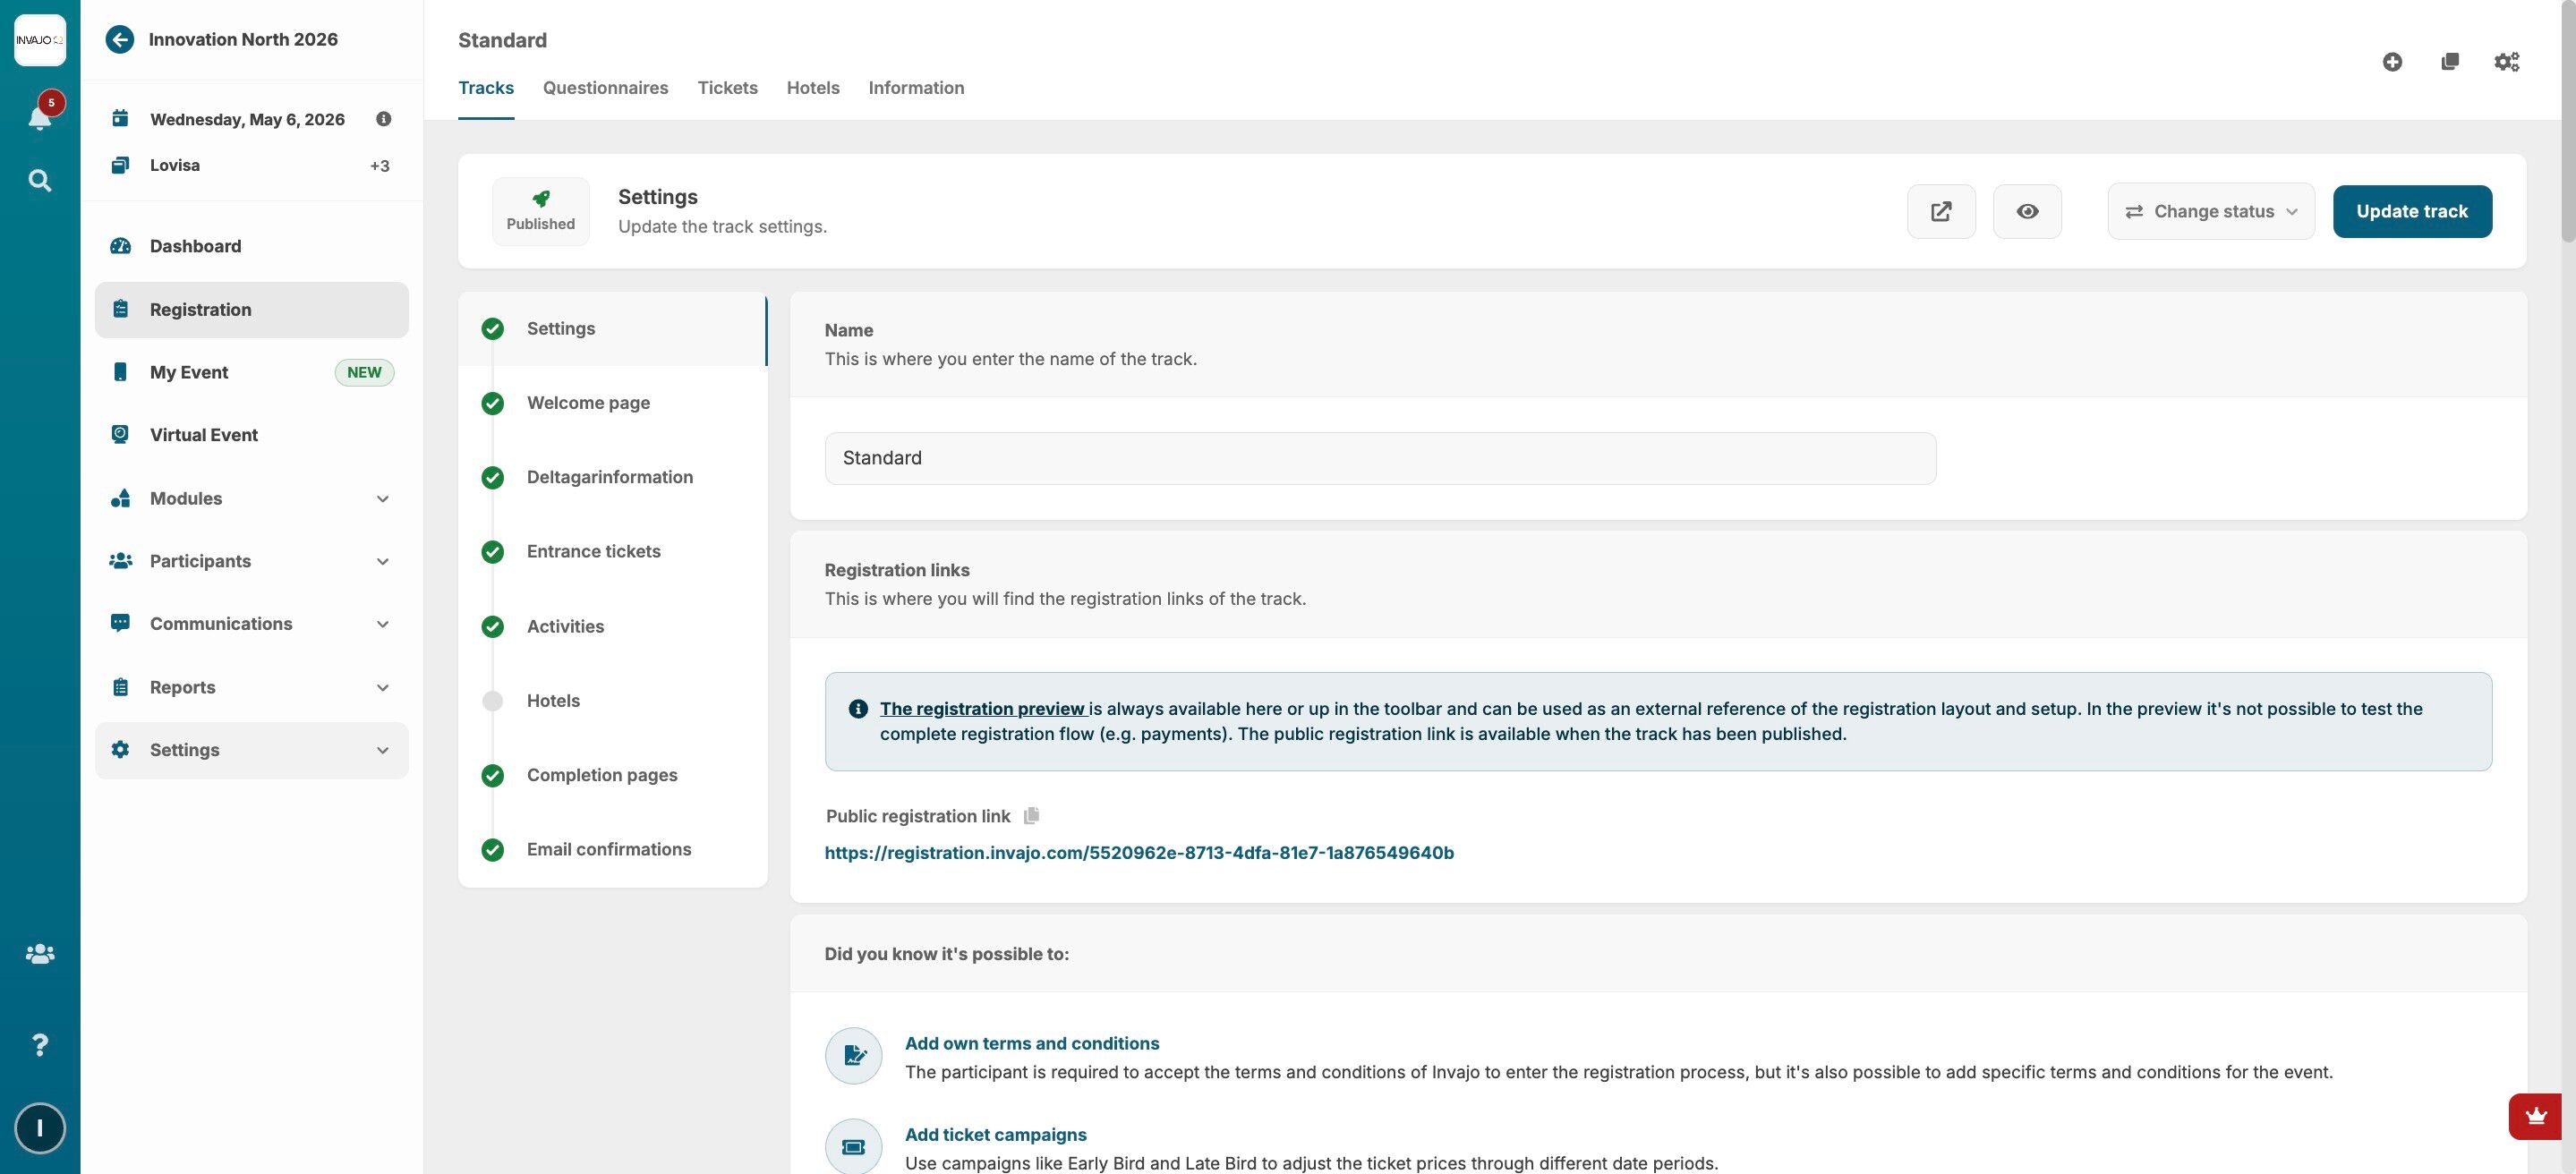Open track in new window icon button

point(1940,211)
